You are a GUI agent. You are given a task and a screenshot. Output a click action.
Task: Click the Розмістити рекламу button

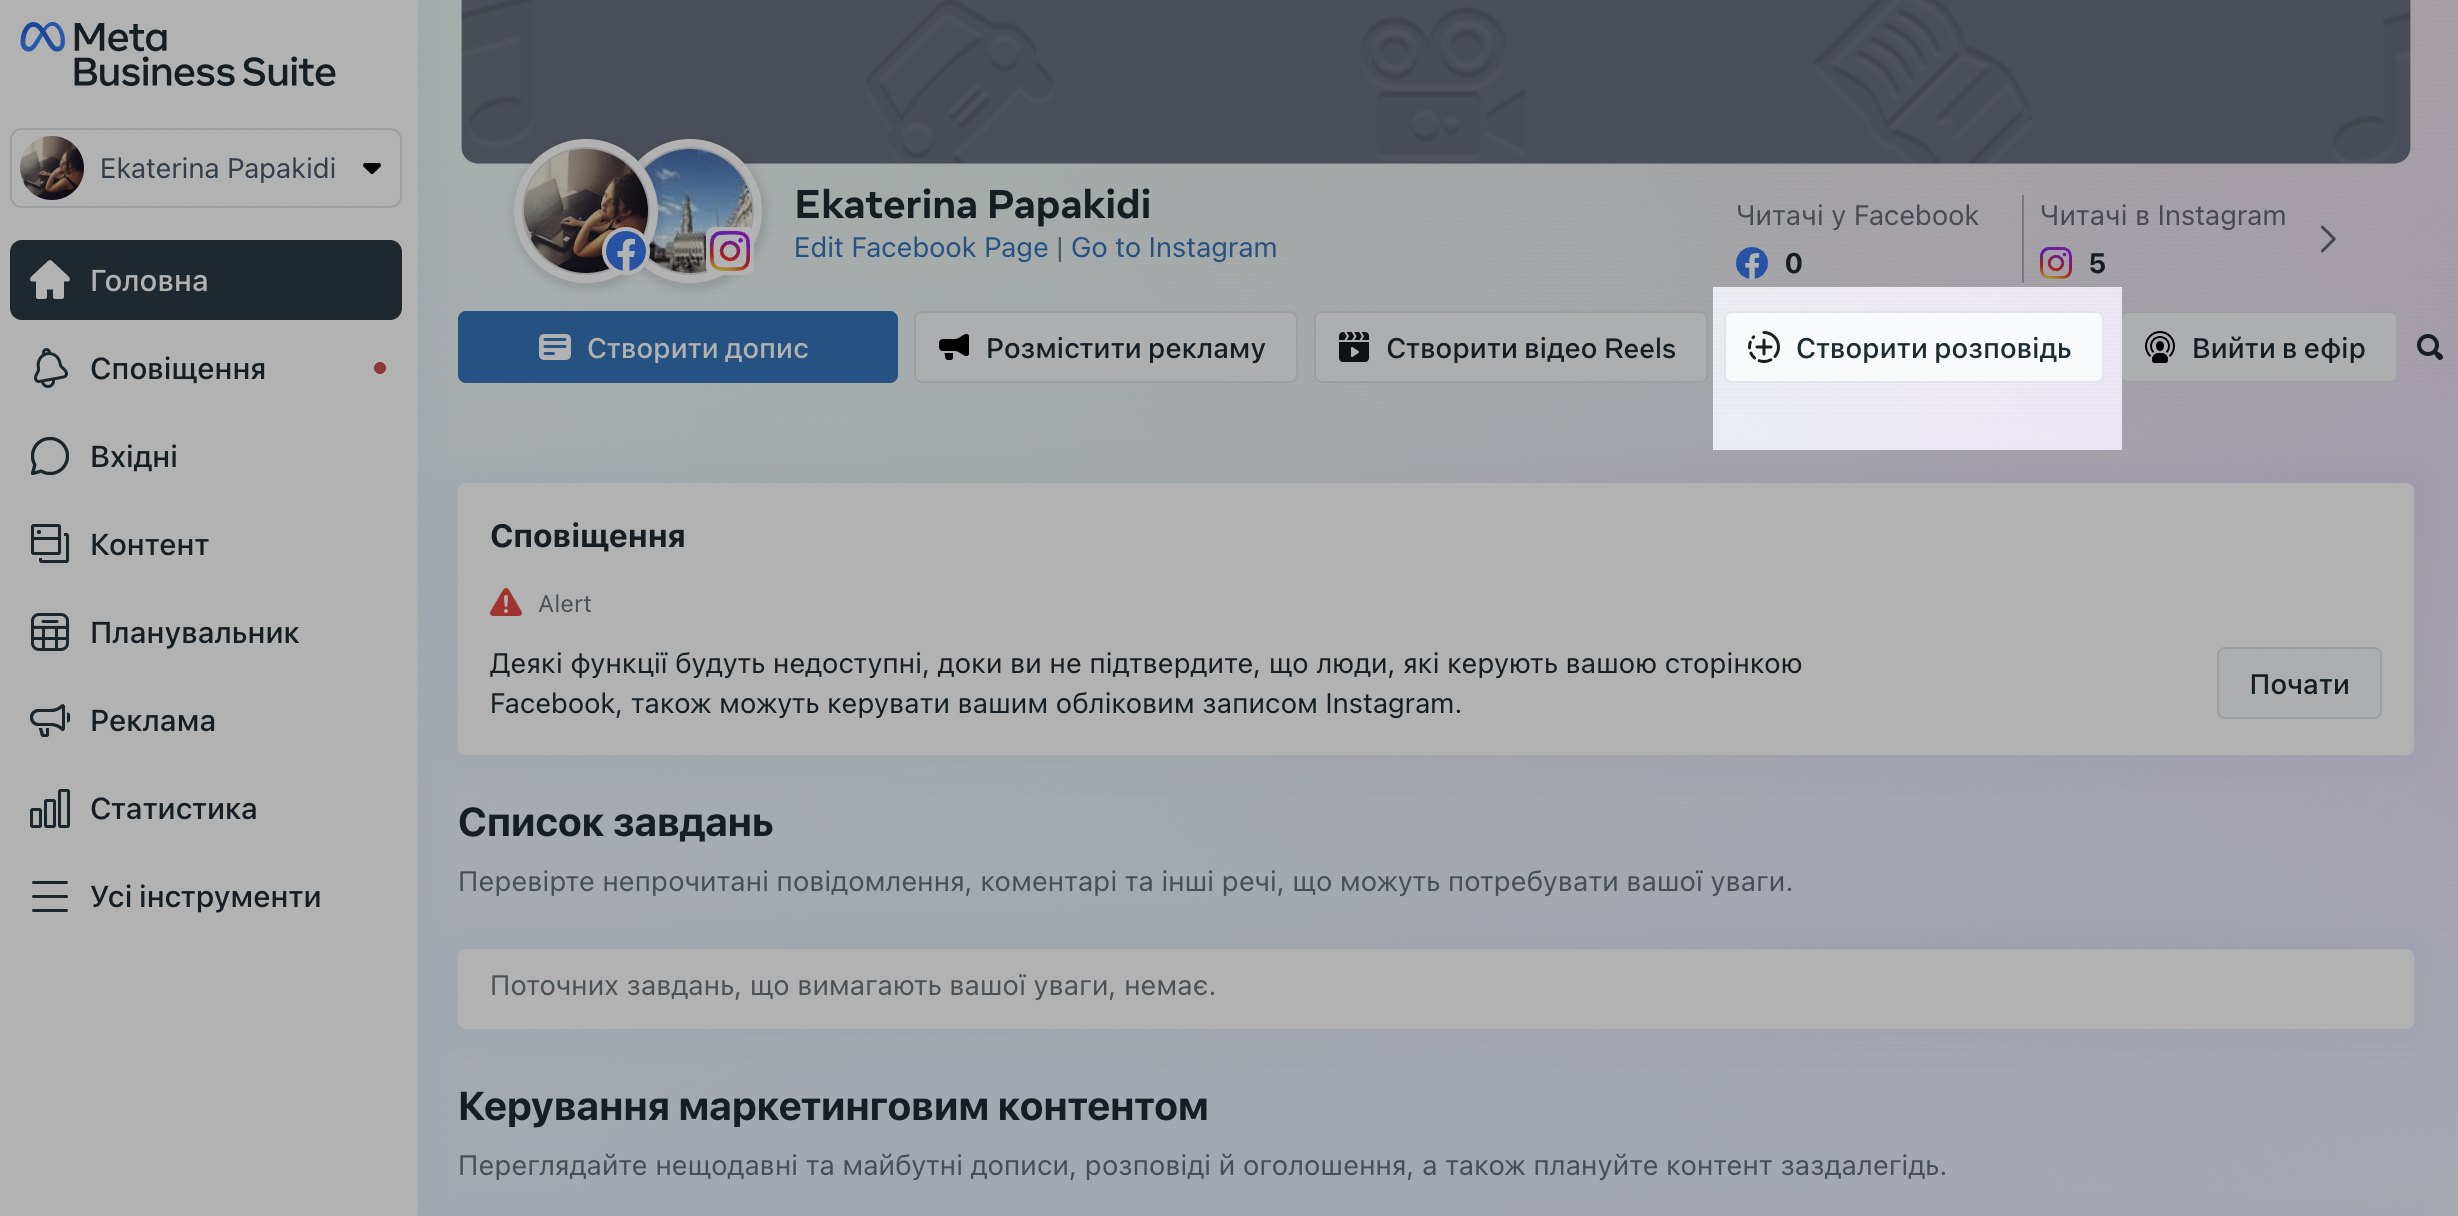pyautogui.click(x=1105, y=347)
